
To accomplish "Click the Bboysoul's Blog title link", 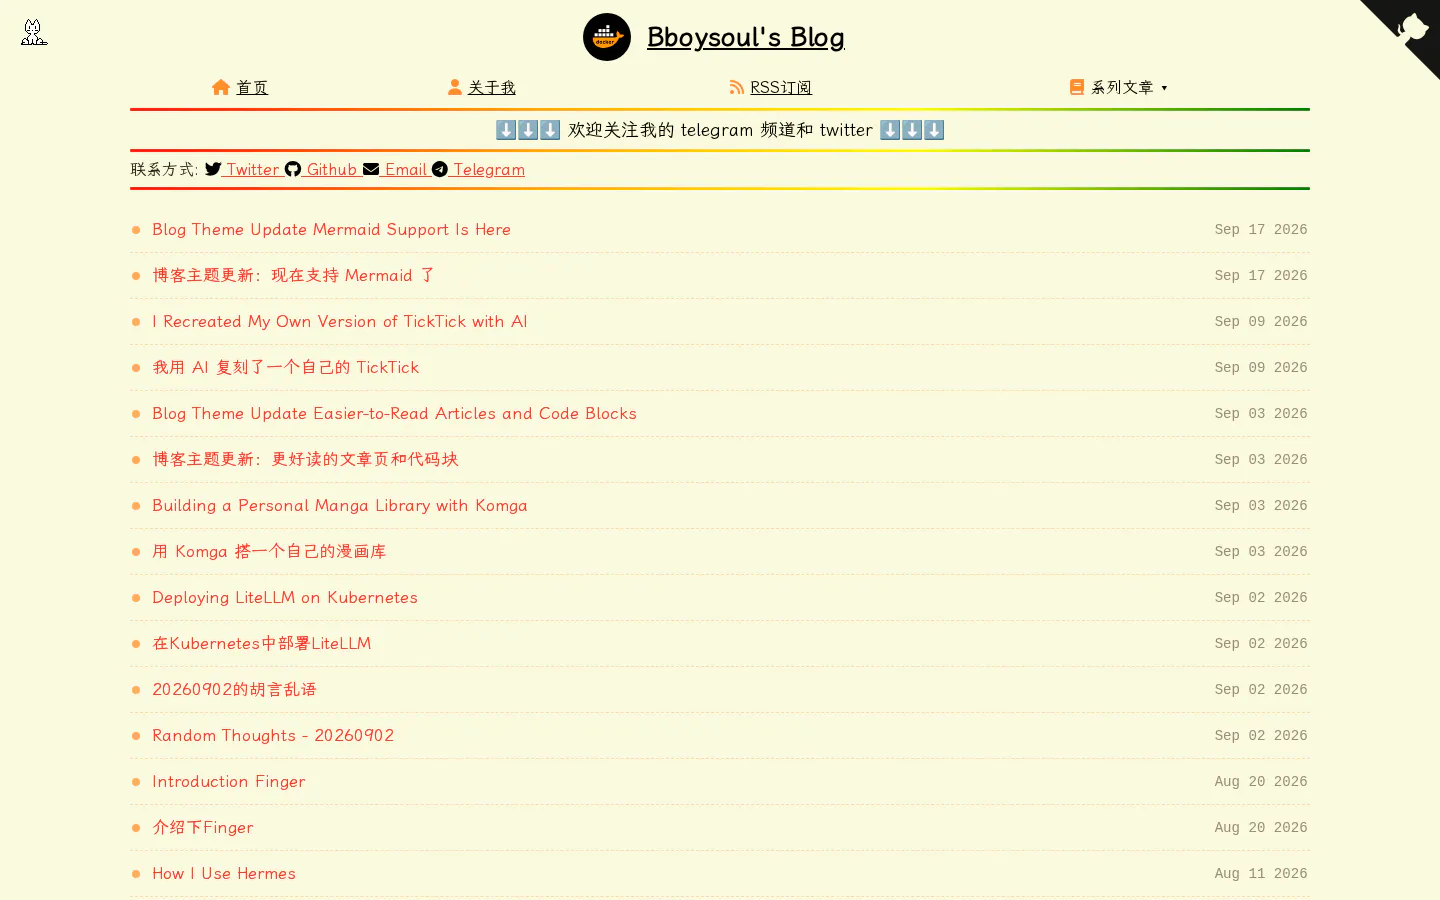I will point(746,37).
